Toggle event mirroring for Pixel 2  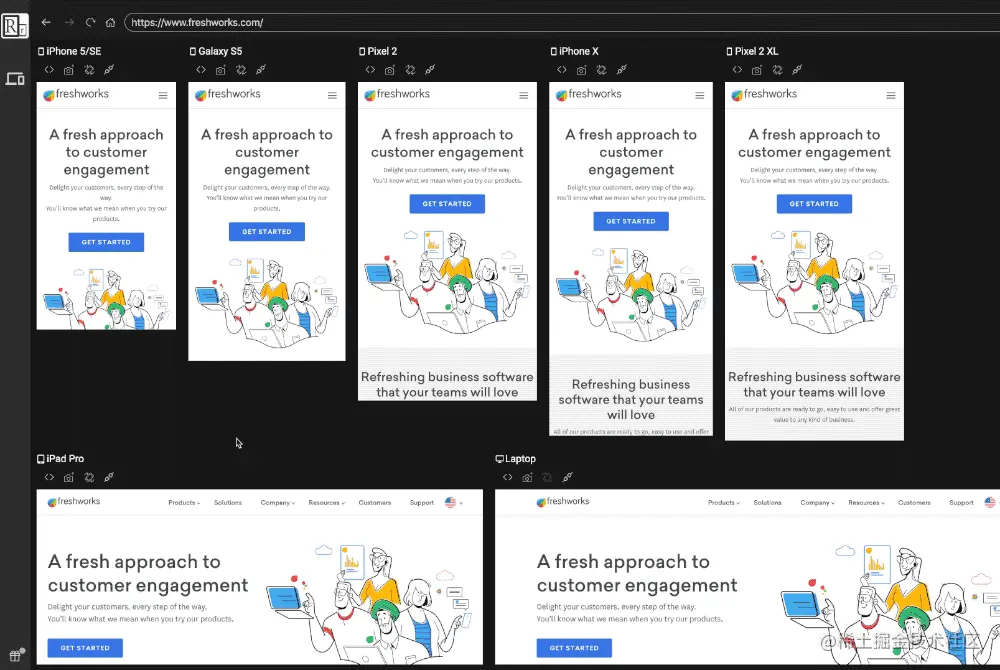[430, 69]
